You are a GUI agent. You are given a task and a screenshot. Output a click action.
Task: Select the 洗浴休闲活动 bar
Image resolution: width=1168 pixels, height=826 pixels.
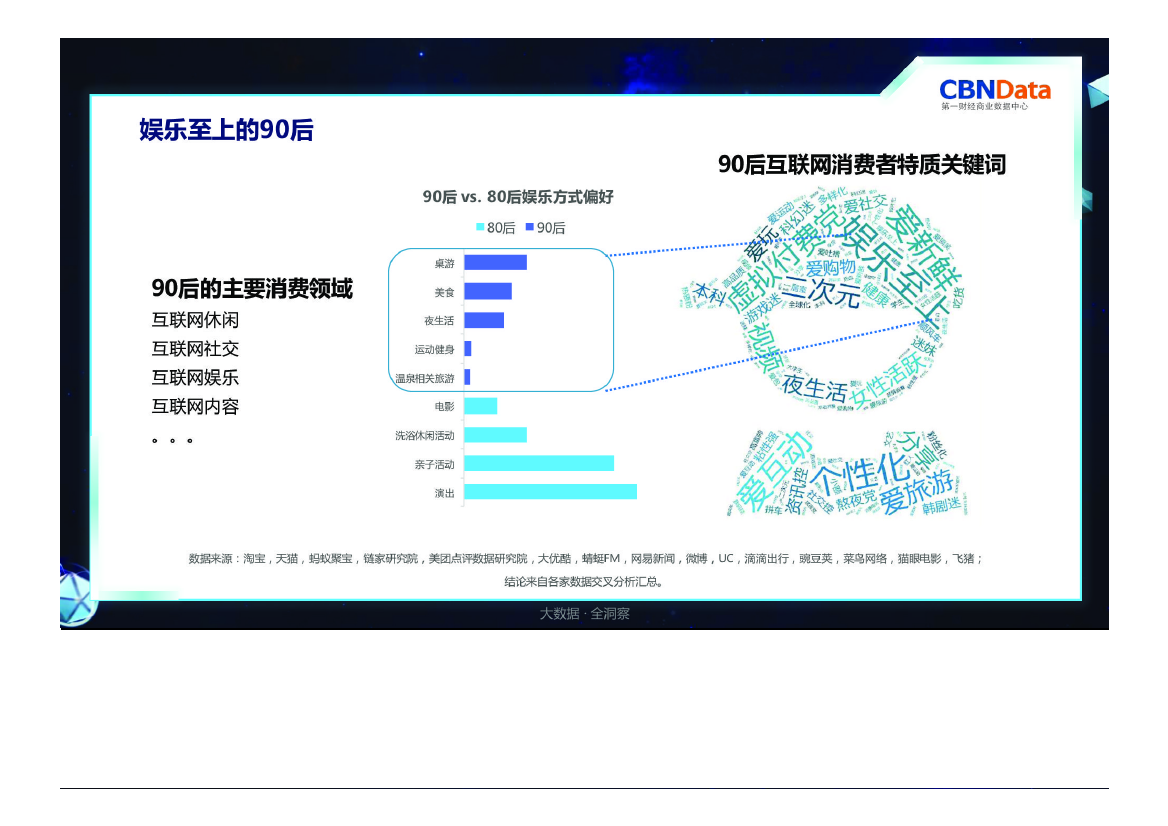pos(495,435)
